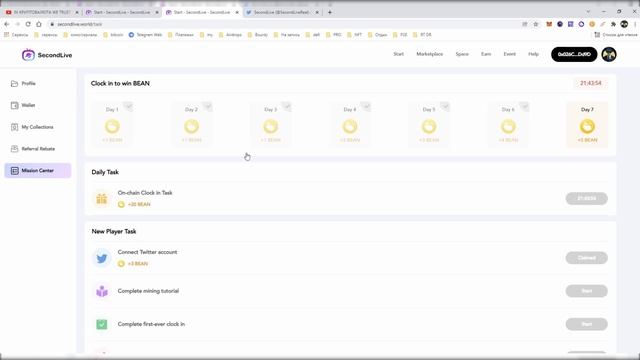Viewport: 640px width, 360px height.
Task: Open the SecondLive logo home link
Action: 47,55
